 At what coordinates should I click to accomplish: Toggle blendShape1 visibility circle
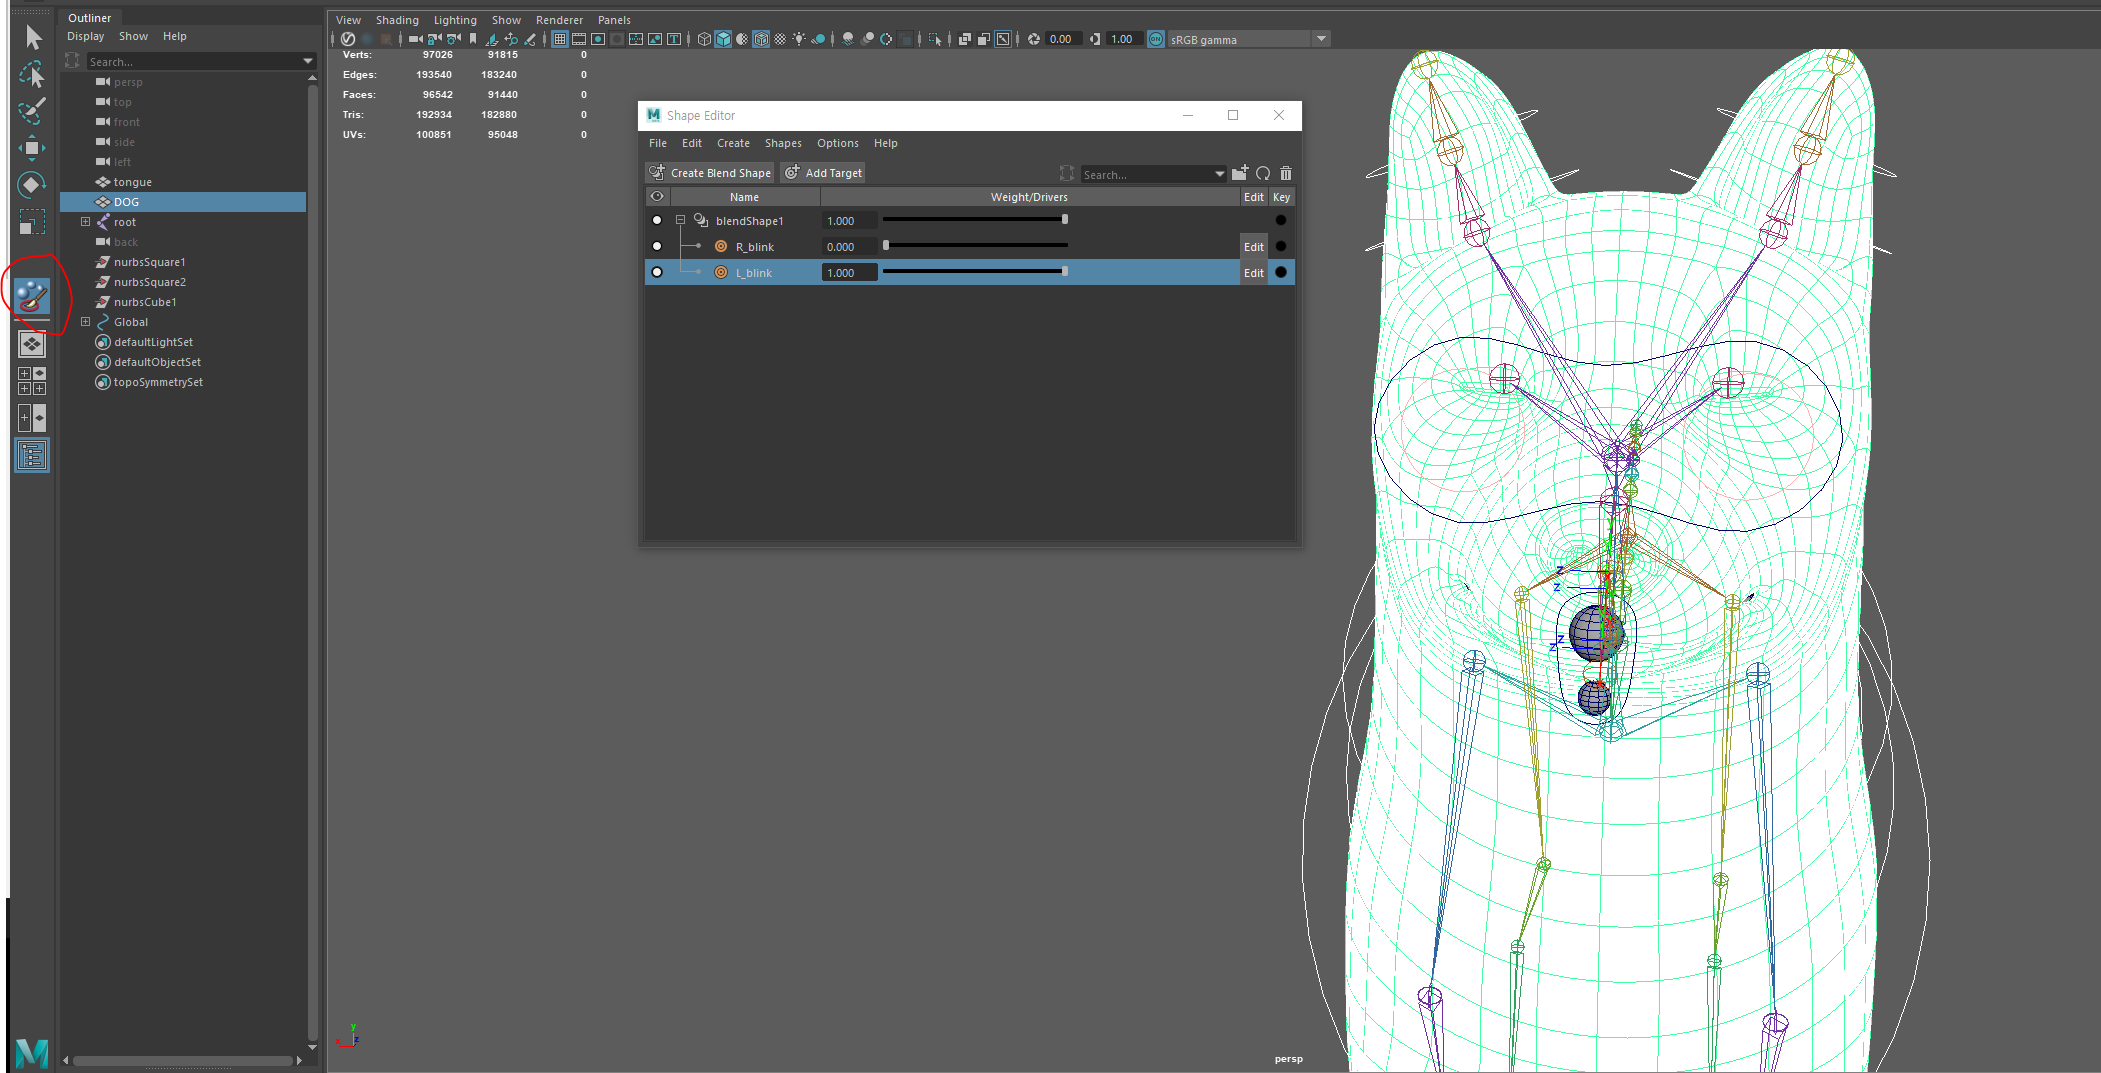(657, 220)
